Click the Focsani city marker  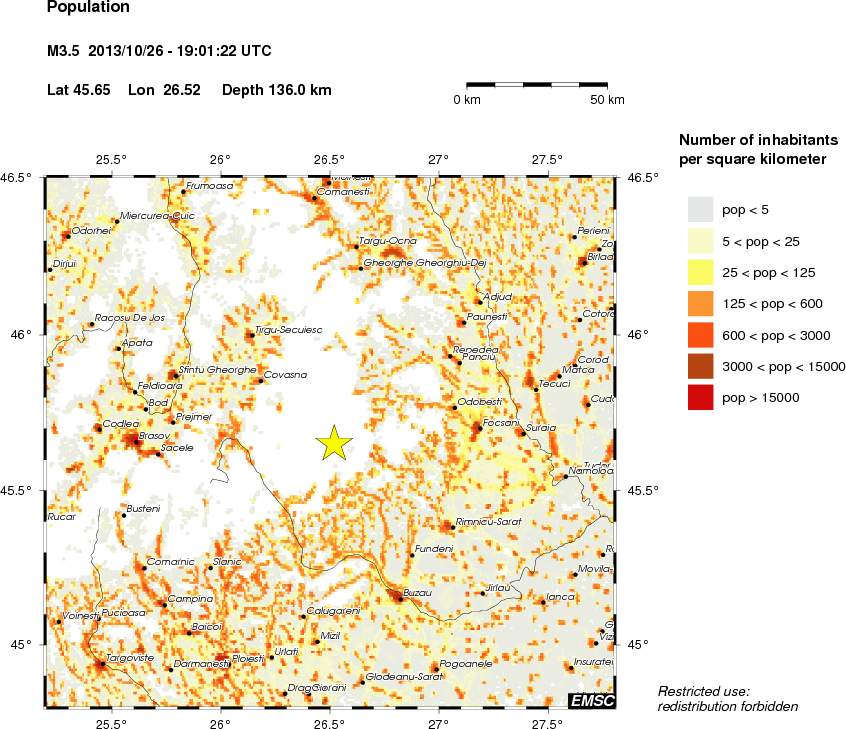pyautogui.click(x=479, y=430)
